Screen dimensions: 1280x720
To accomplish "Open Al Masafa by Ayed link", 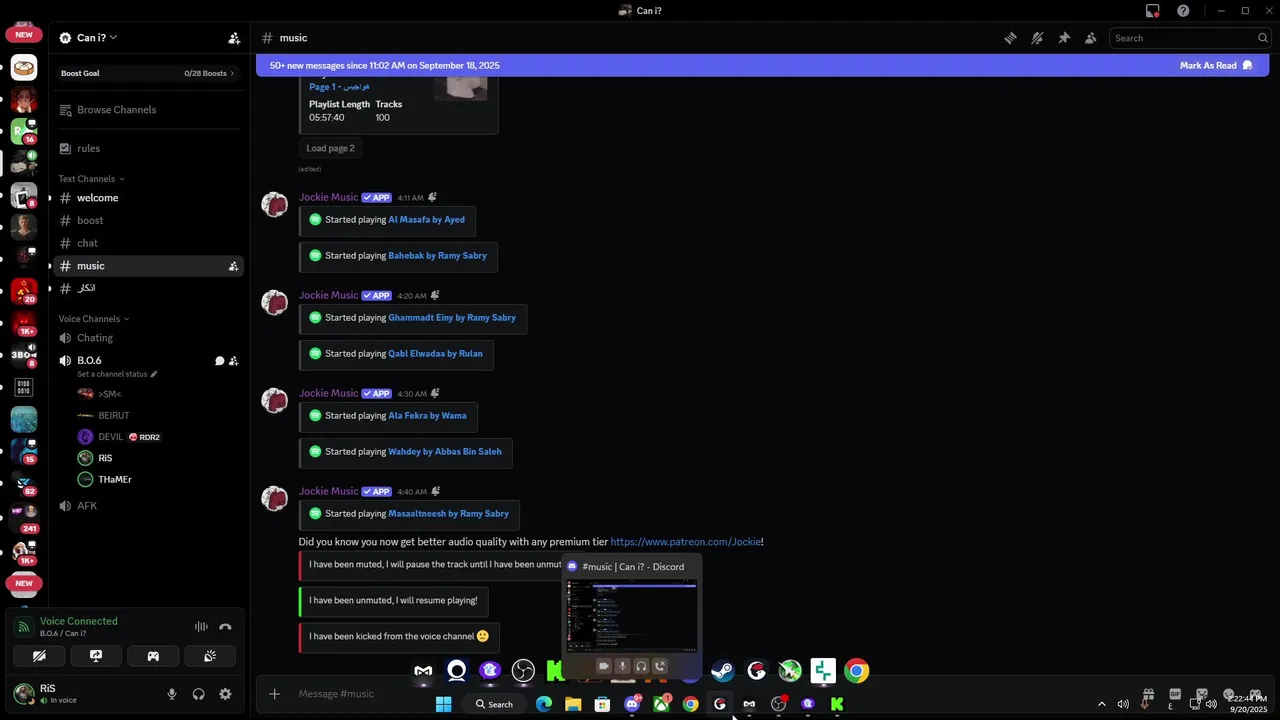I will coord(426,220).
